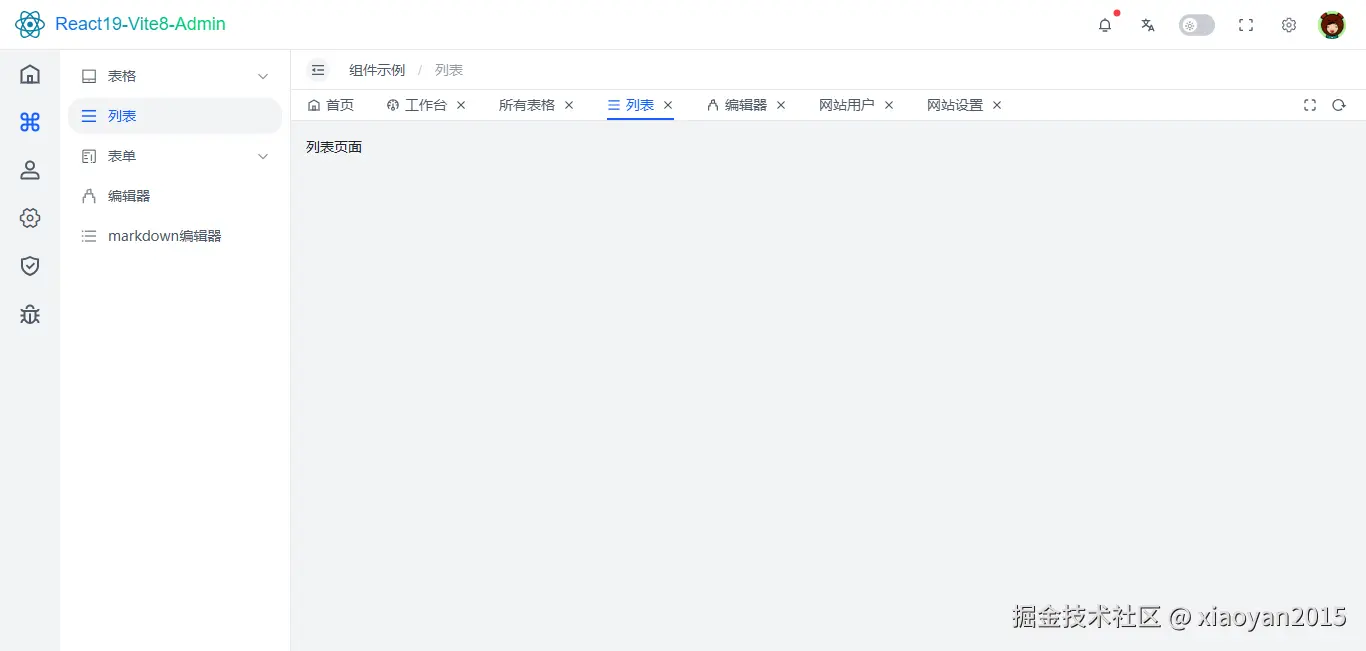Open the shield permissions sidebar icon
This screenshot has height=651, width=1366.
click(30, 266)
